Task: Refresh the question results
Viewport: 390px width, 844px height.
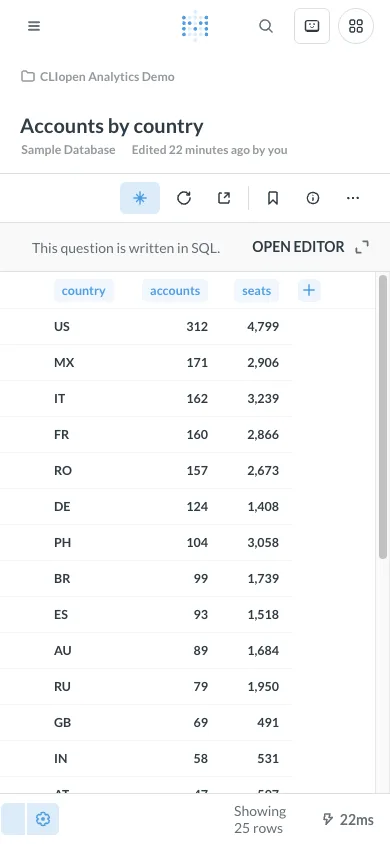Action: click(184, 198)
